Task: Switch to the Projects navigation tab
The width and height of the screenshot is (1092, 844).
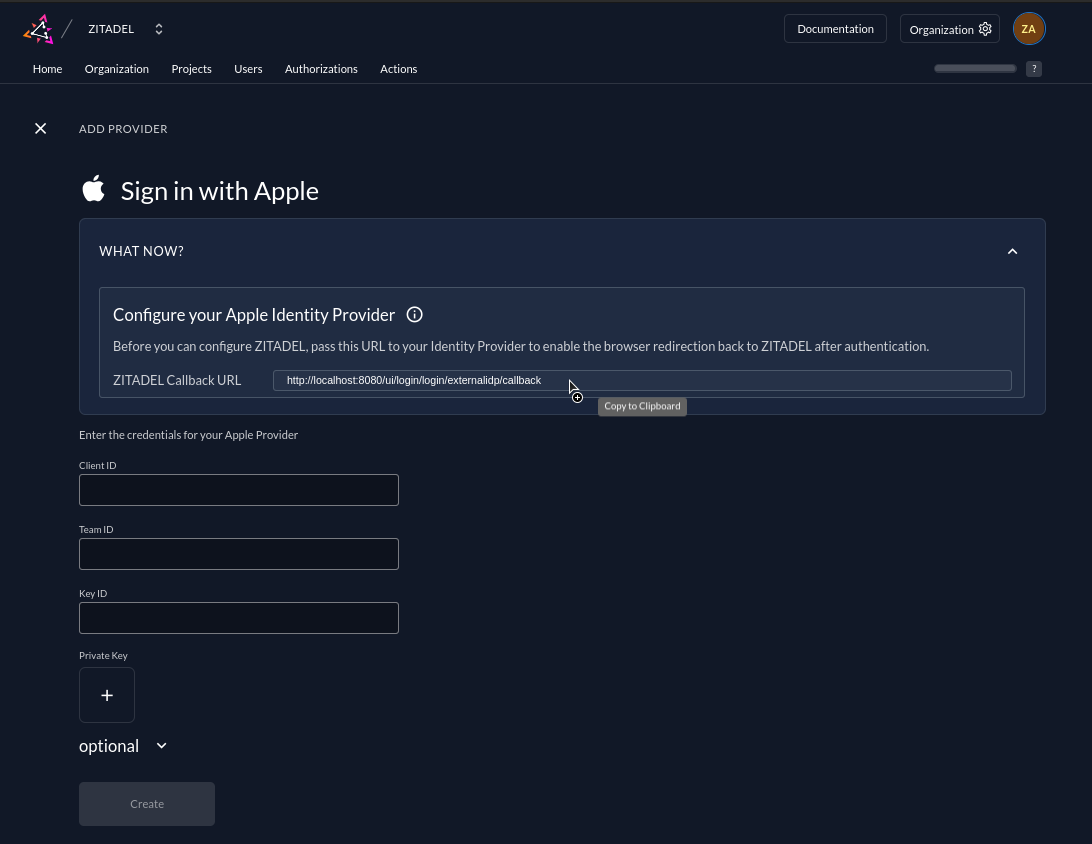Action: [x=191, y=68]
